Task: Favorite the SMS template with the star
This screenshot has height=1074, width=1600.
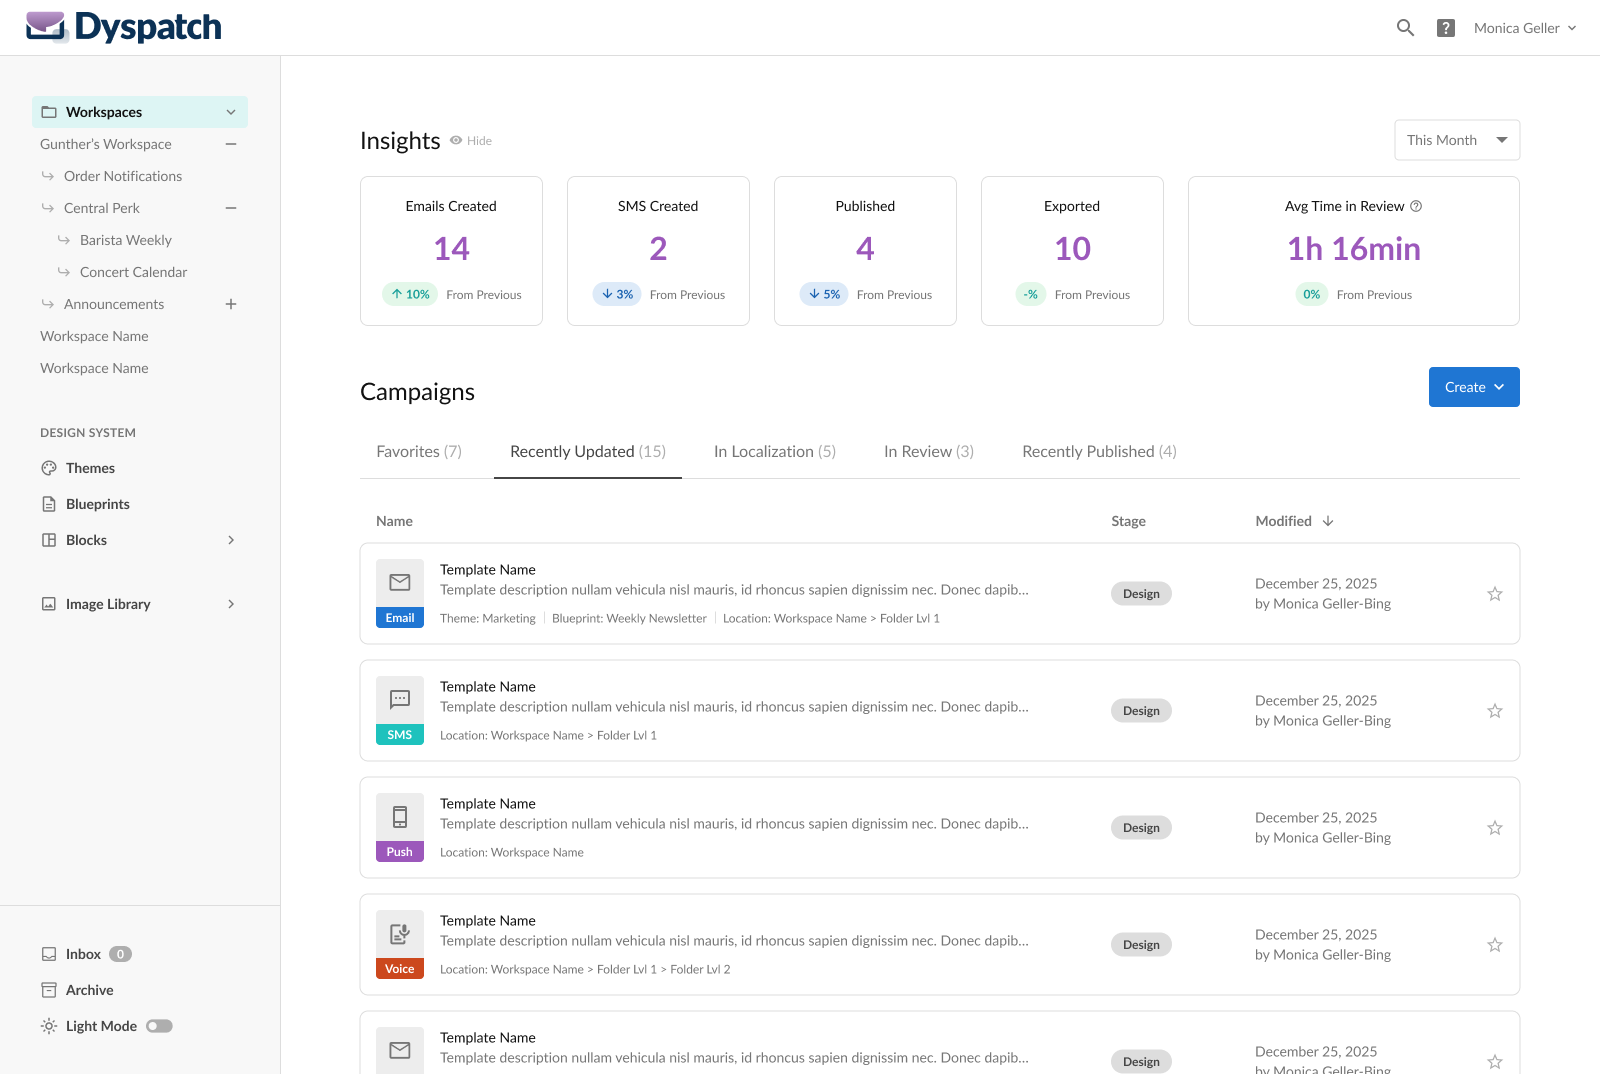Action: [1495, 711]
